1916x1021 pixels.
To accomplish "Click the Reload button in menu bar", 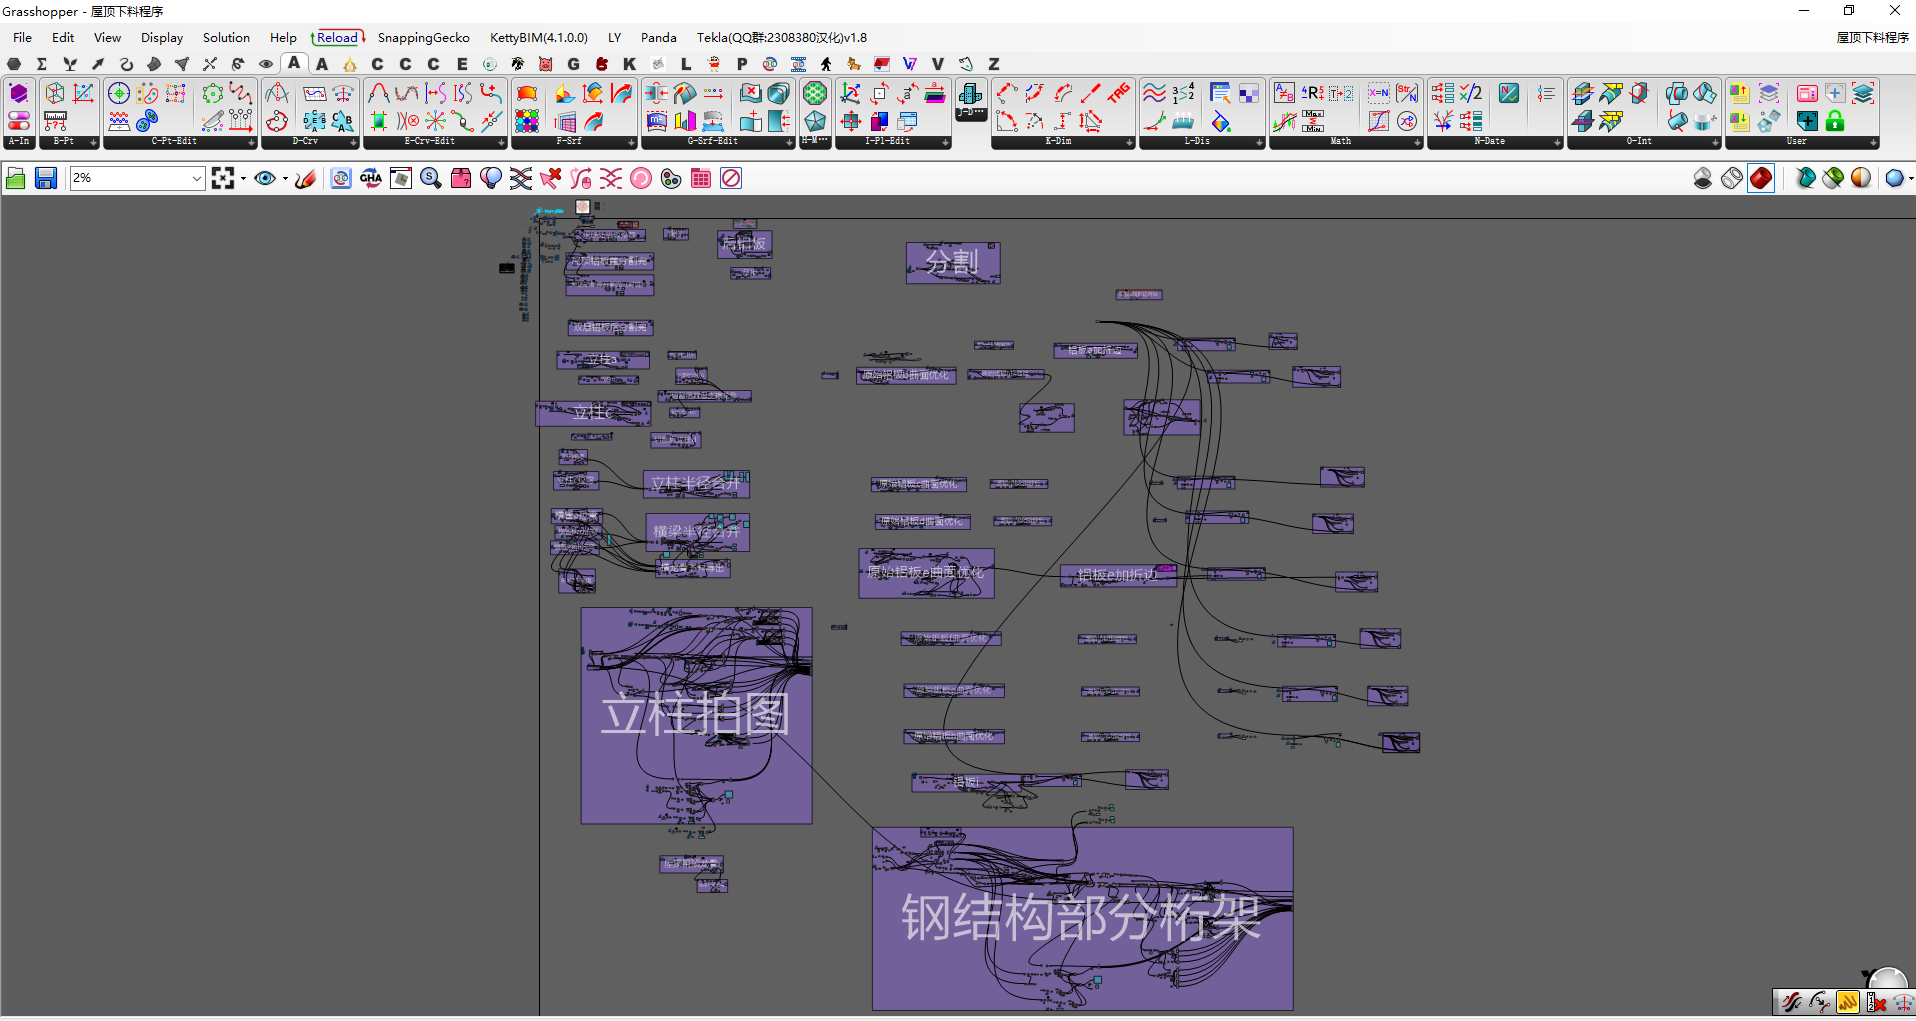I will [338, 38].
